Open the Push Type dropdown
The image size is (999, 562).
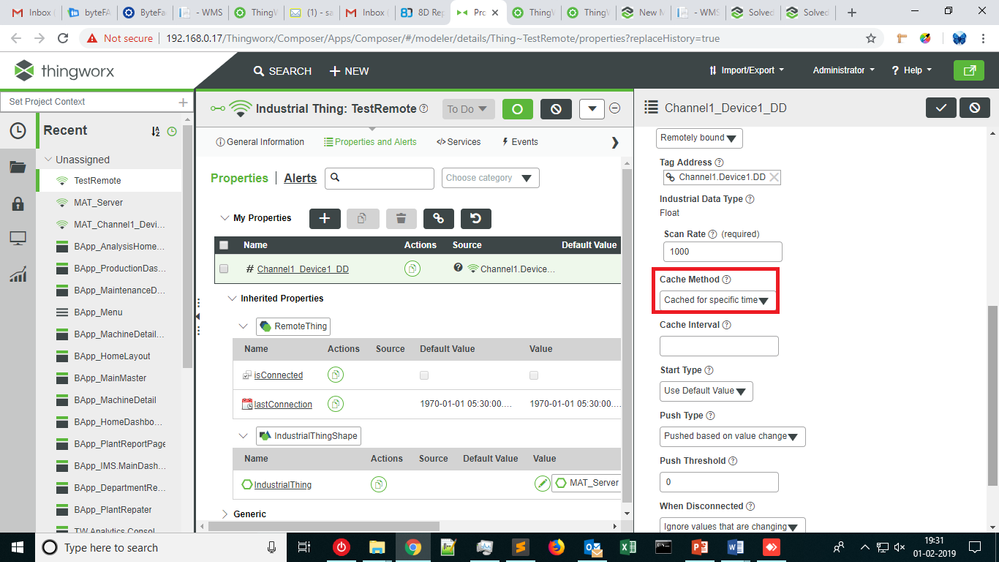coord(732,436)
